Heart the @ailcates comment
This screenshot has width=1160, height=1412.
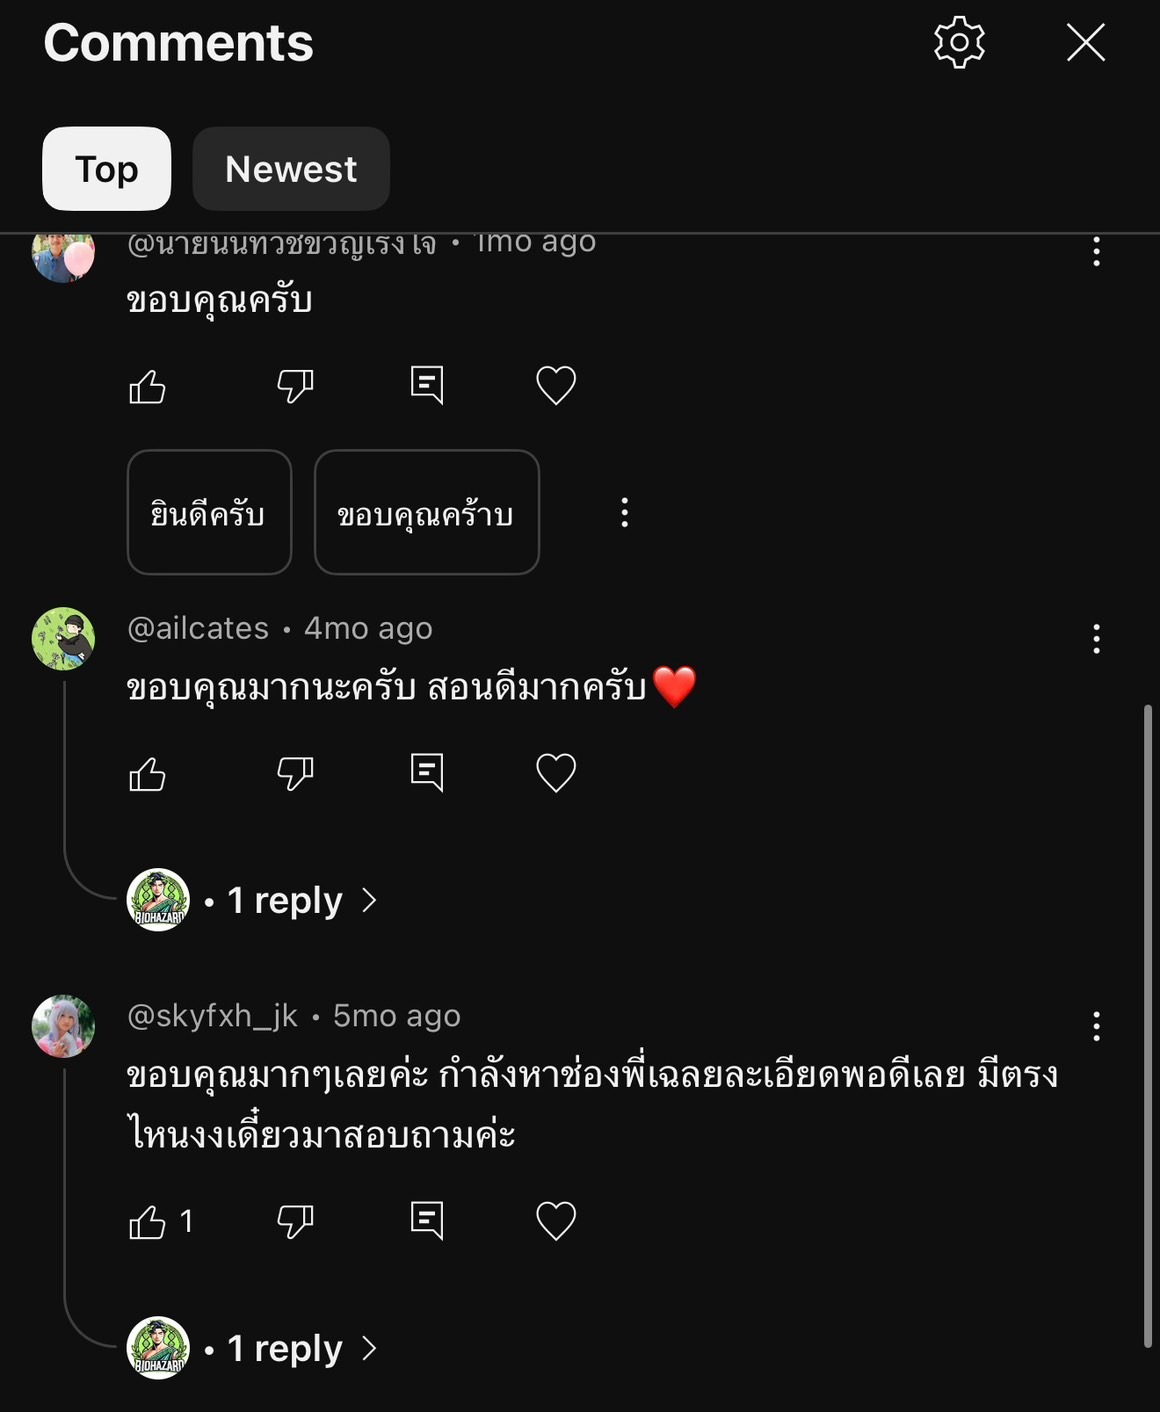click(556, 773)
